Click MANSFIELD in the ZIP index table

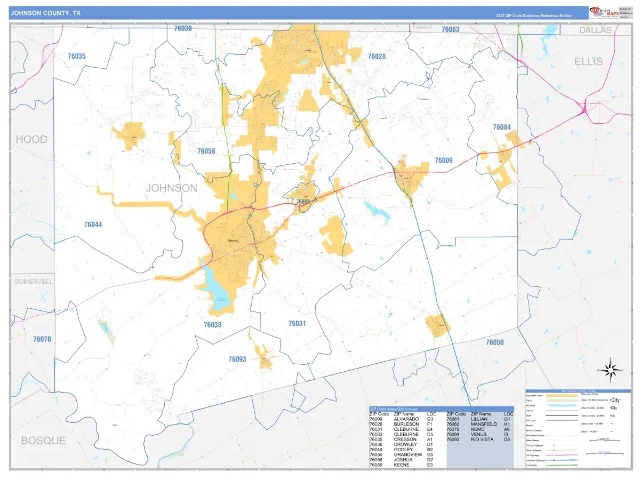(x=484, y=424)
